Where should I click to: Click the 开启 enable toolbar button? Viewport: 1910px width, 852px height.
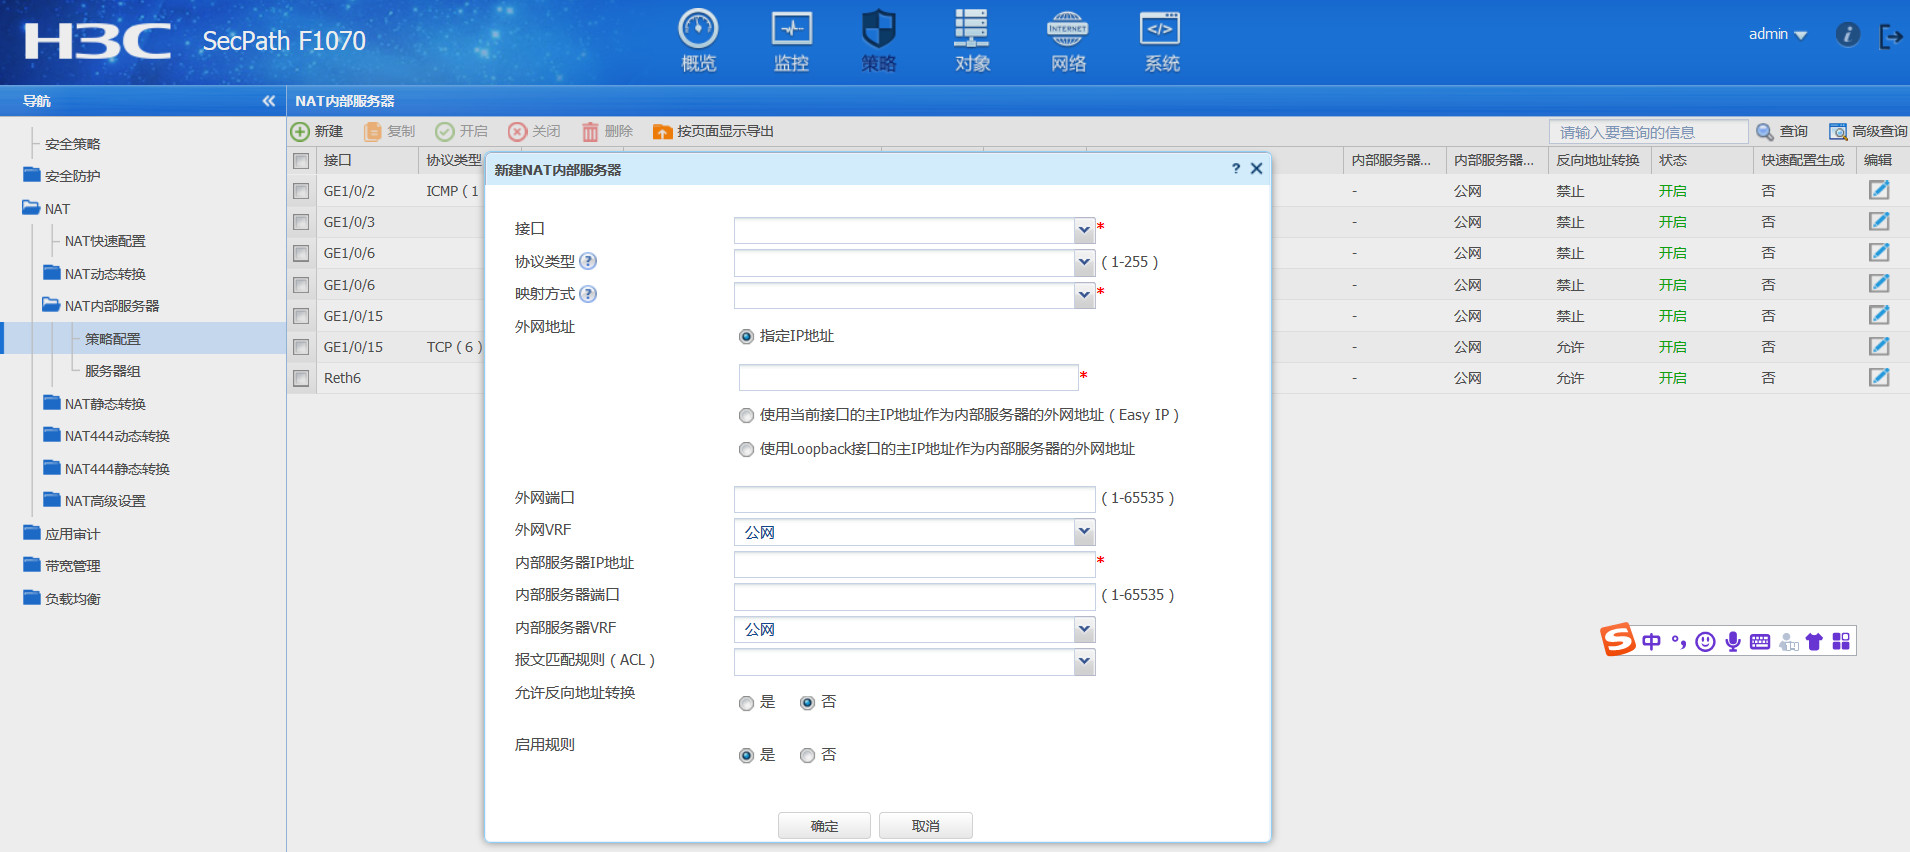[462, 132]
